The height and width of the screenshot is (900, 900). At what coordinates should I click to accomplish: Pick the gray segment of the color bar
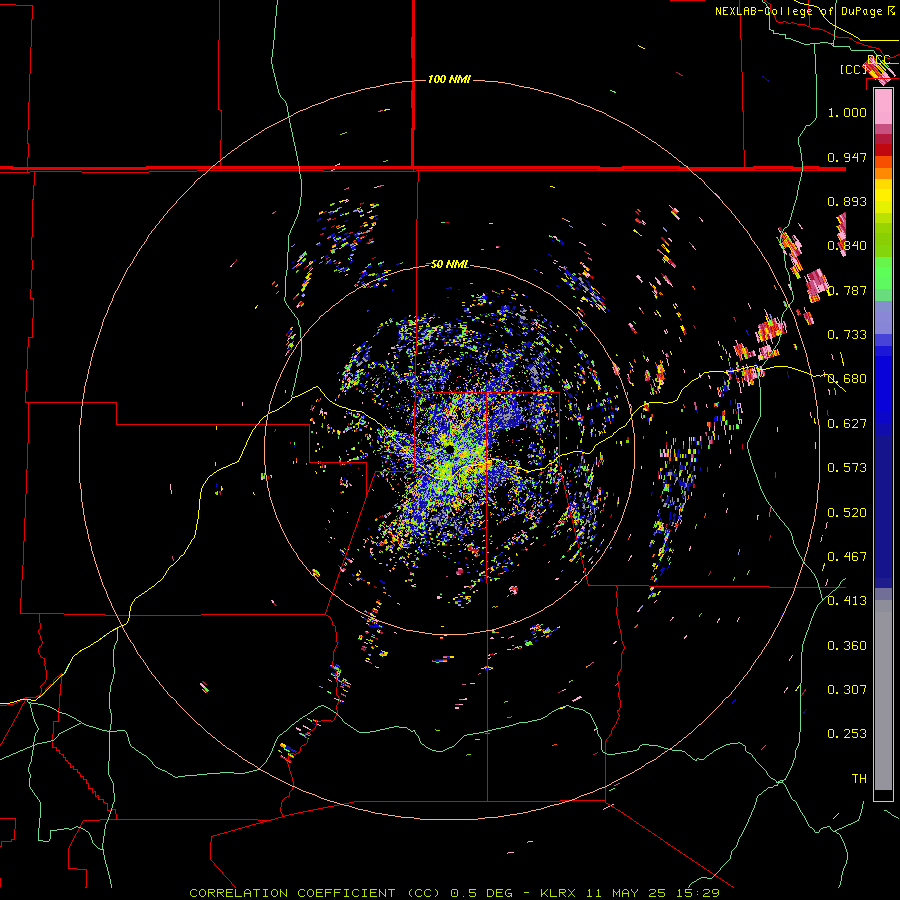point(883,695)
